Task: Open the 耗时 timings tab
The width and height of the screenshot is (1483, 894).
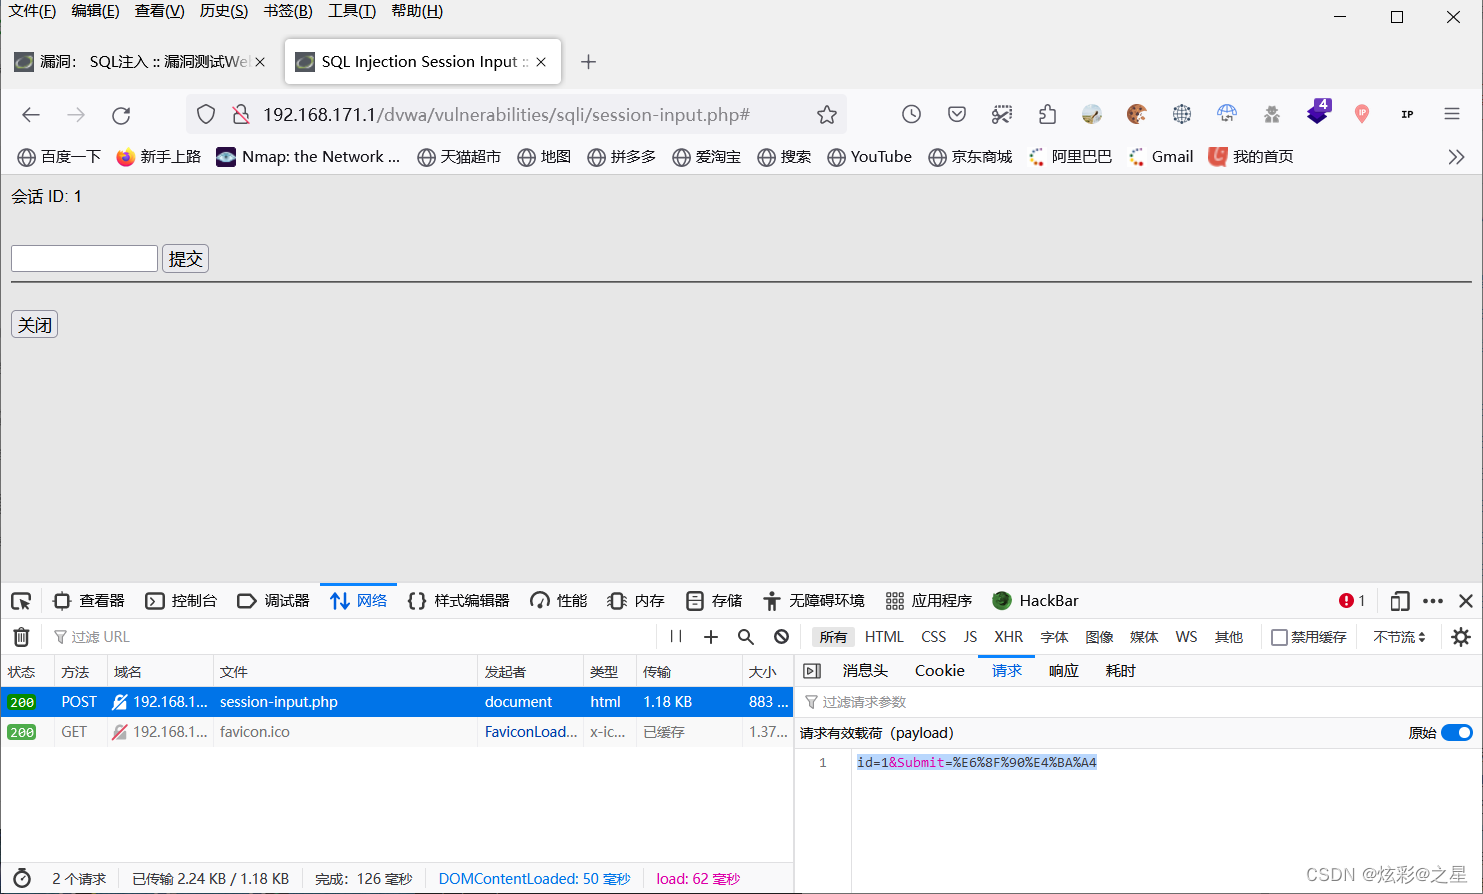Action: click(1121, 671)
